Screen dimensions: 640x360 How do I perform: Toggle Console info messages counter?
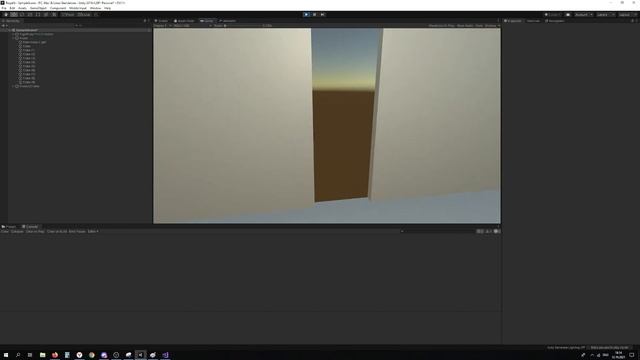[x=480, y=231]
